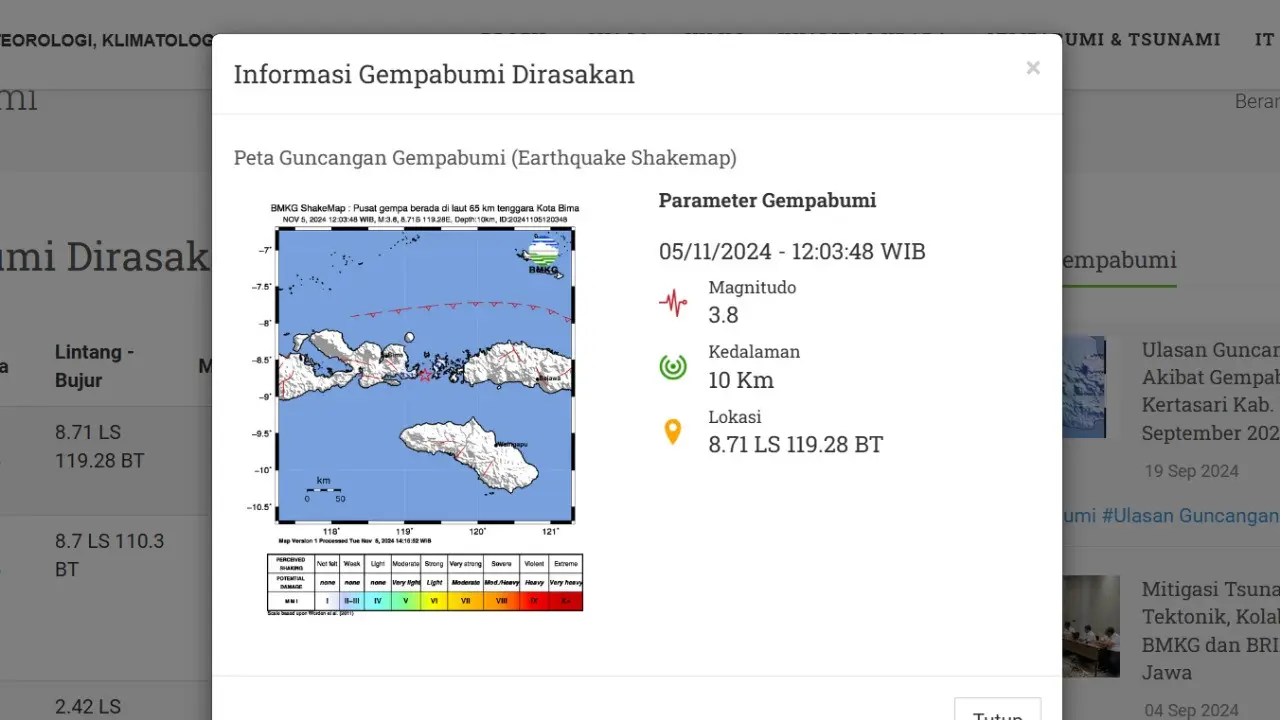Select the Gempabumi tab in the sidebar
The width and height of the screenshot is (1280, 720).
click(x=1118, y=261)
